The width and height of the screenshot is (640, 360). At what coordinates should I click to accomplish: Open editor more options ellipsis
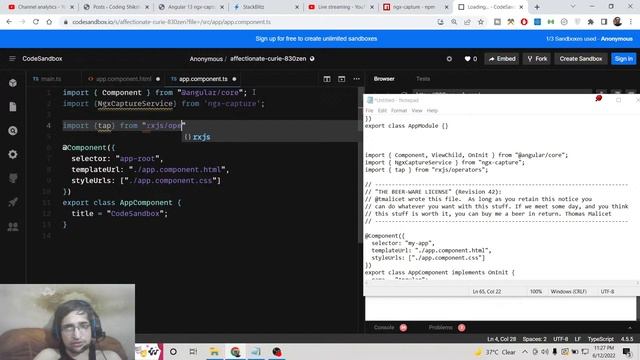[x=356, y=79]
